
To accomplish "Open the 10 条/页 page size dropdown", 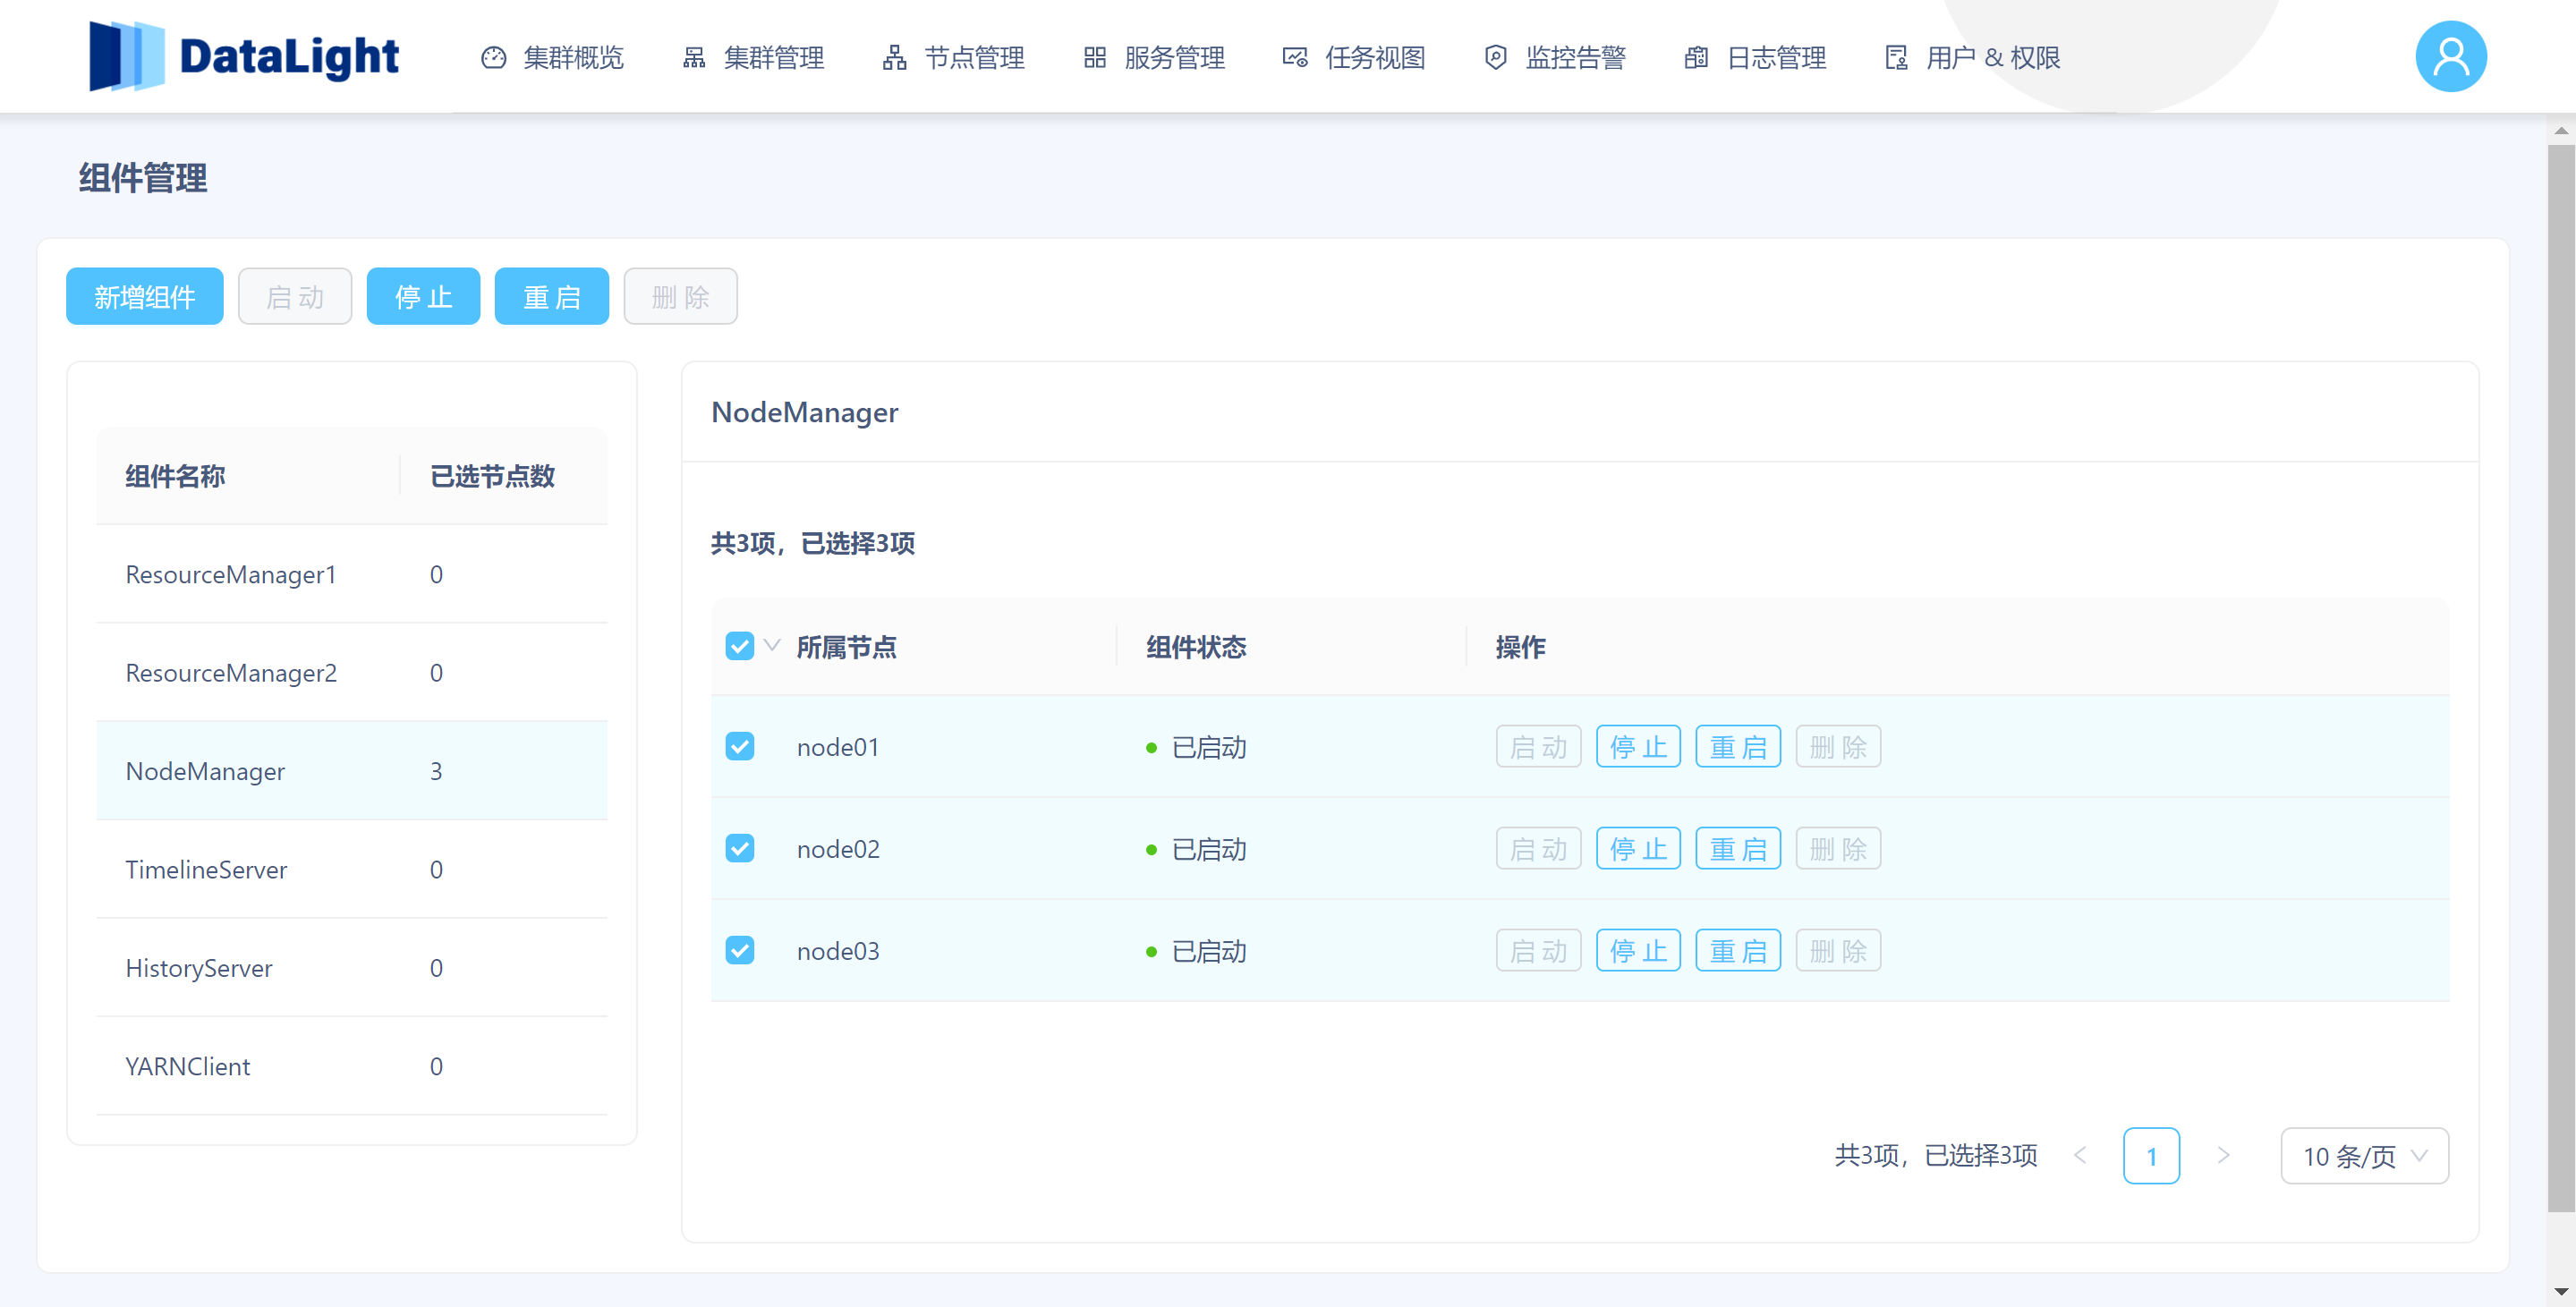I will (x=2364, y=1156).
